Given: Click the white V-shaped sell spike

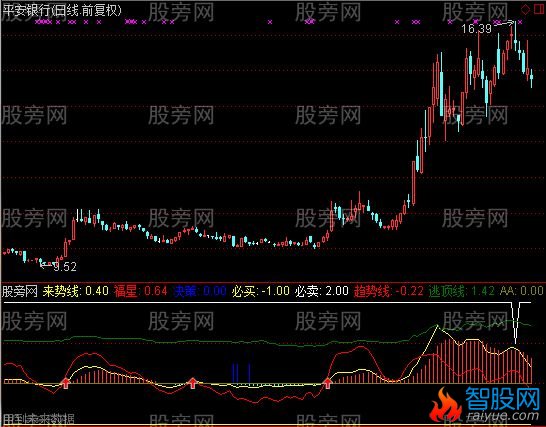Looking at the screenshot, I should tap(516, 323).
